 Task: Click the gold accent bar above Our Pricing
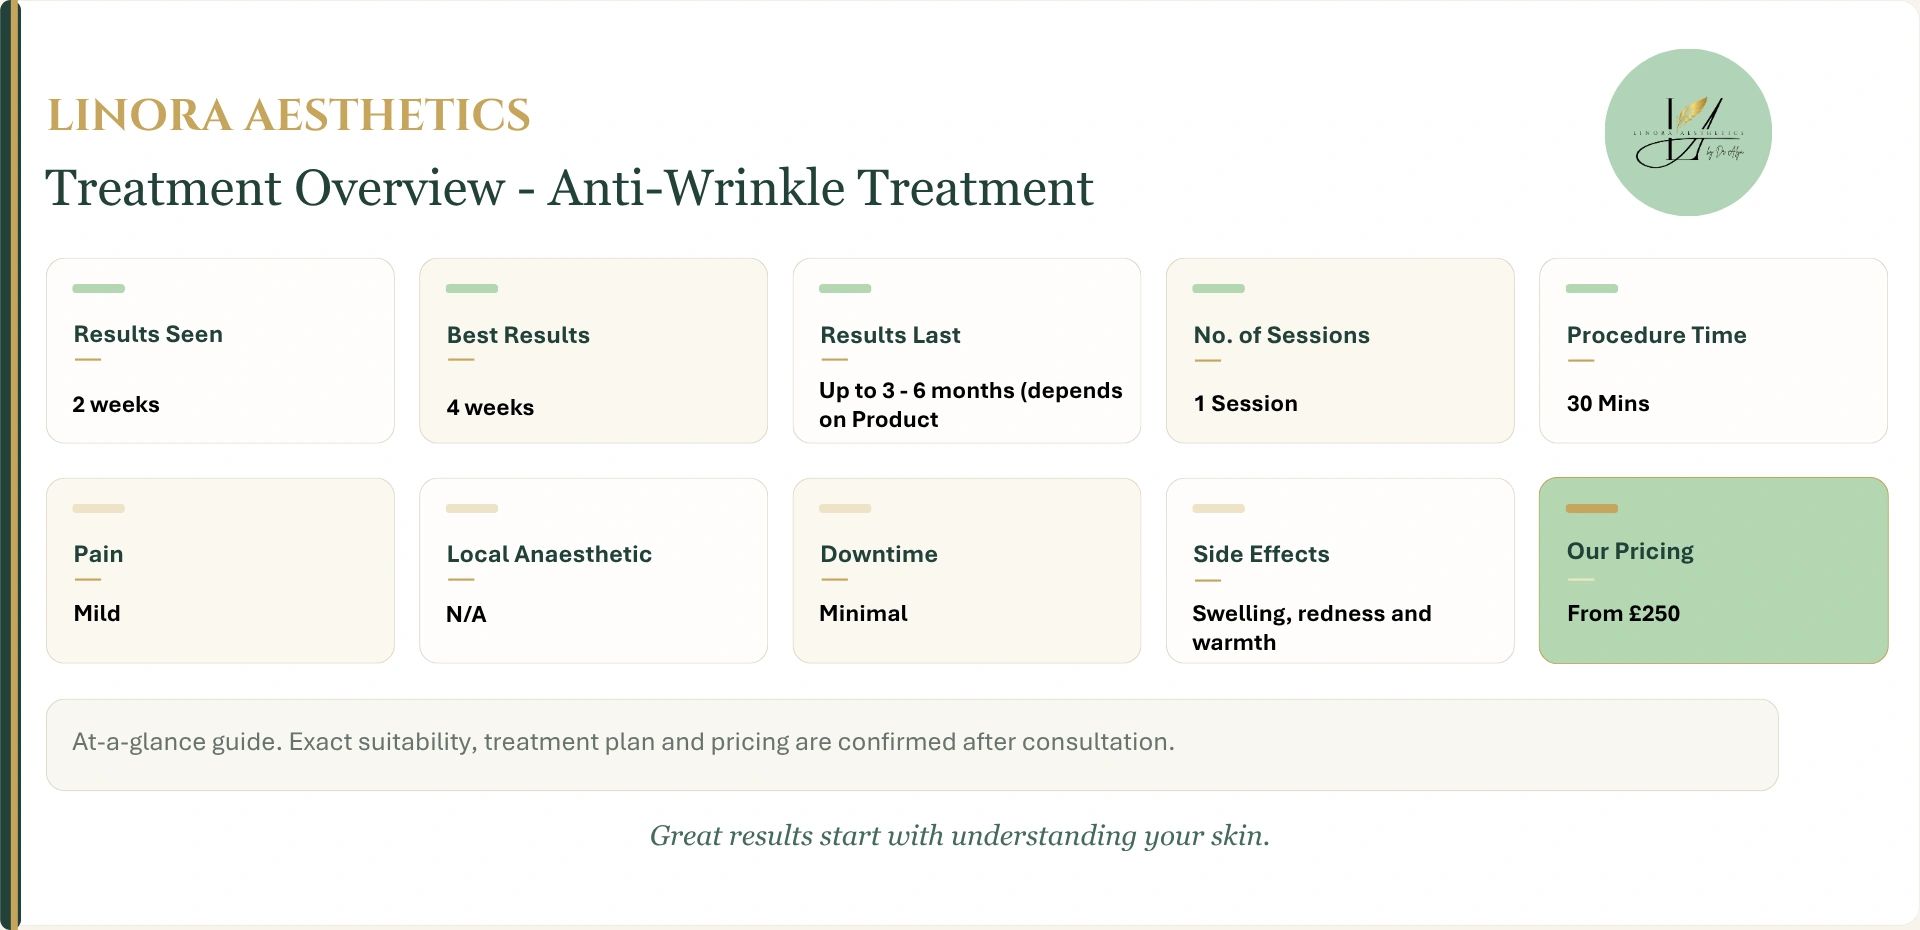1591,508
